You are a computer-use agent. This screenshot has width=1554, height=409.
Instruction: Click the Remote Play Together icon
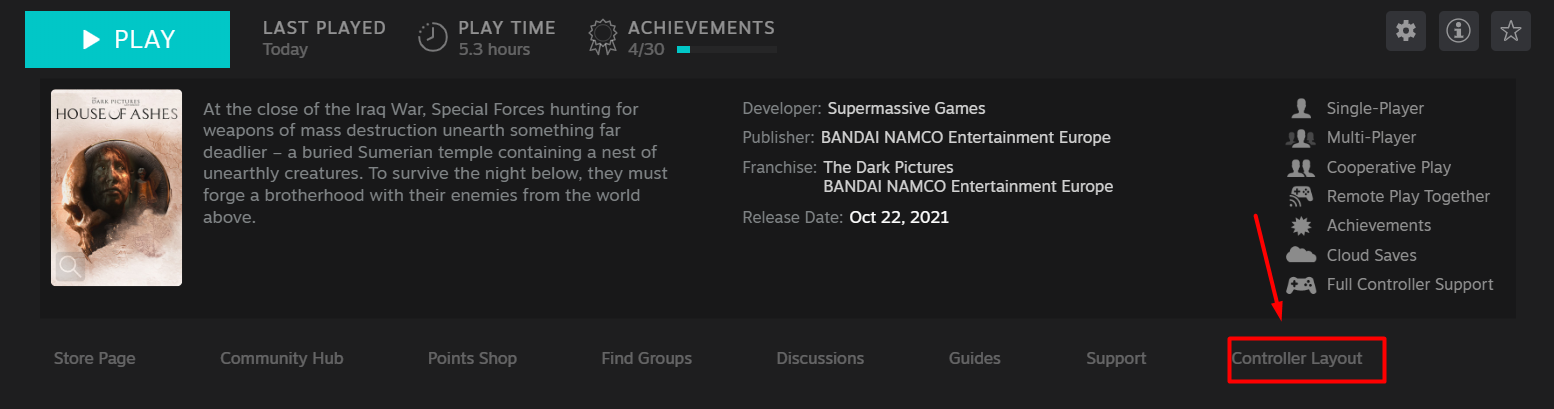[x=1300, y=196]
